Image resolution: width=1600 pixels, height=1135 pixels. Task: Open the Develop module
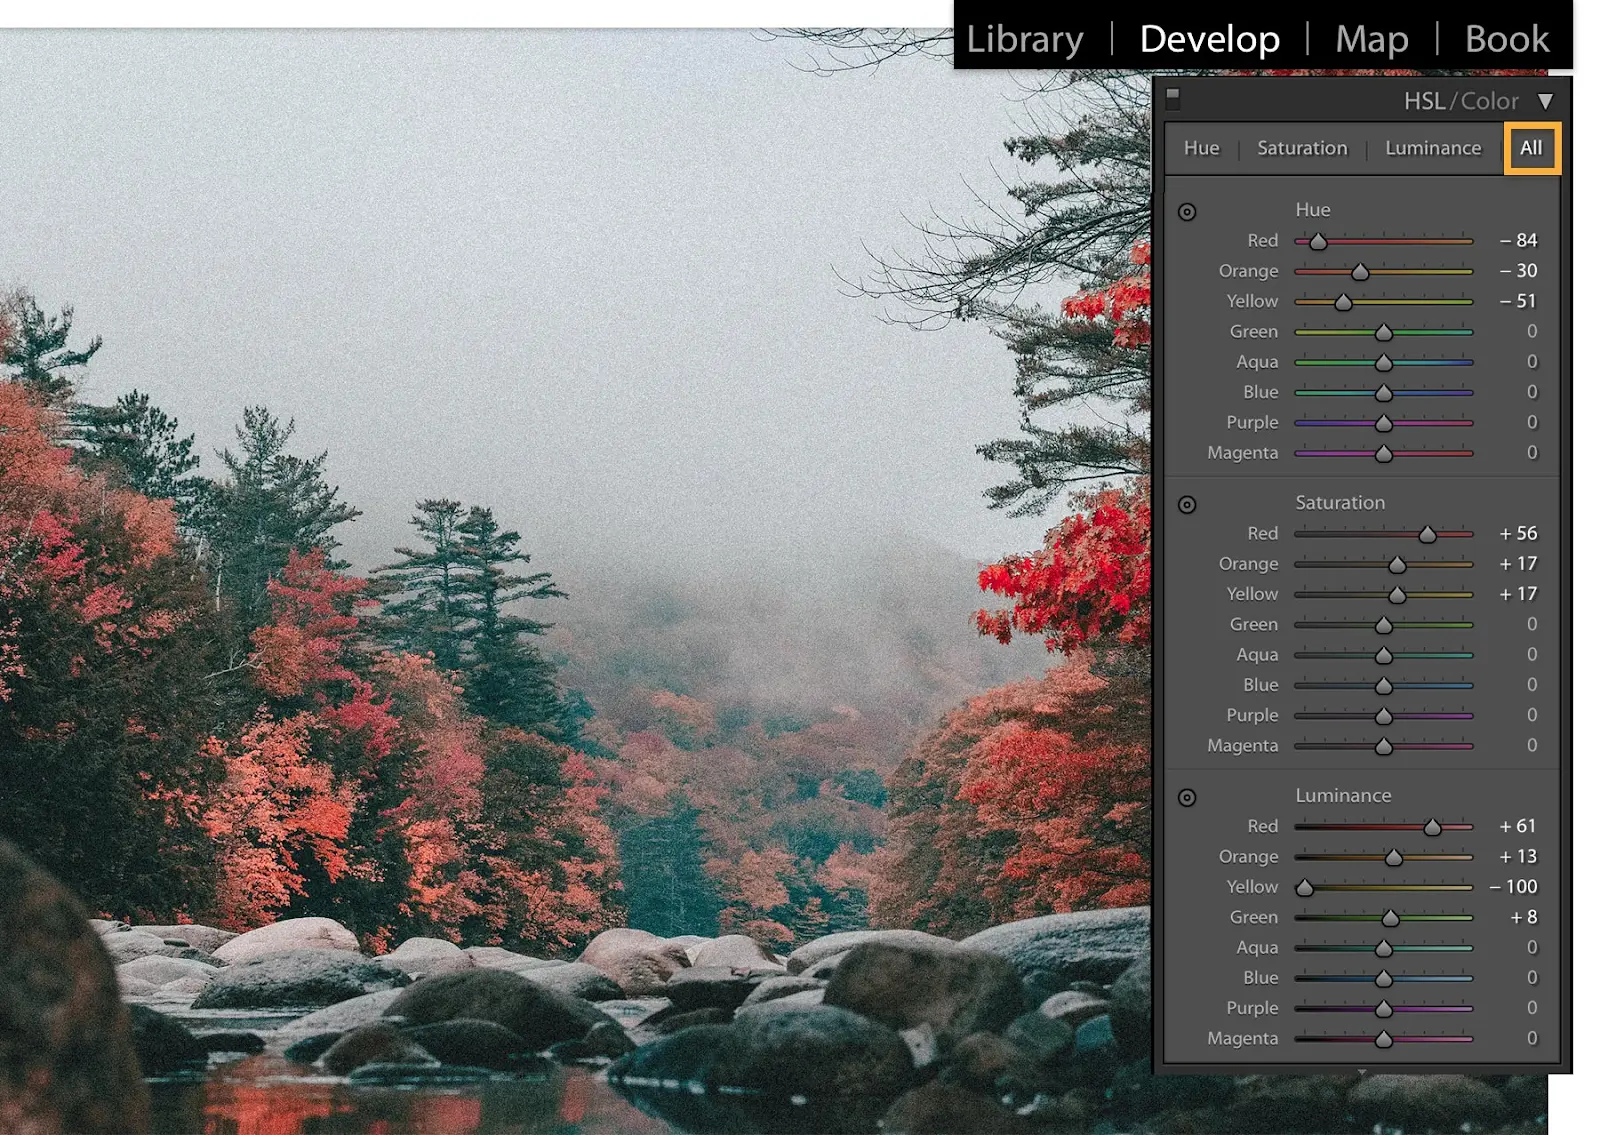(1210, 38)
